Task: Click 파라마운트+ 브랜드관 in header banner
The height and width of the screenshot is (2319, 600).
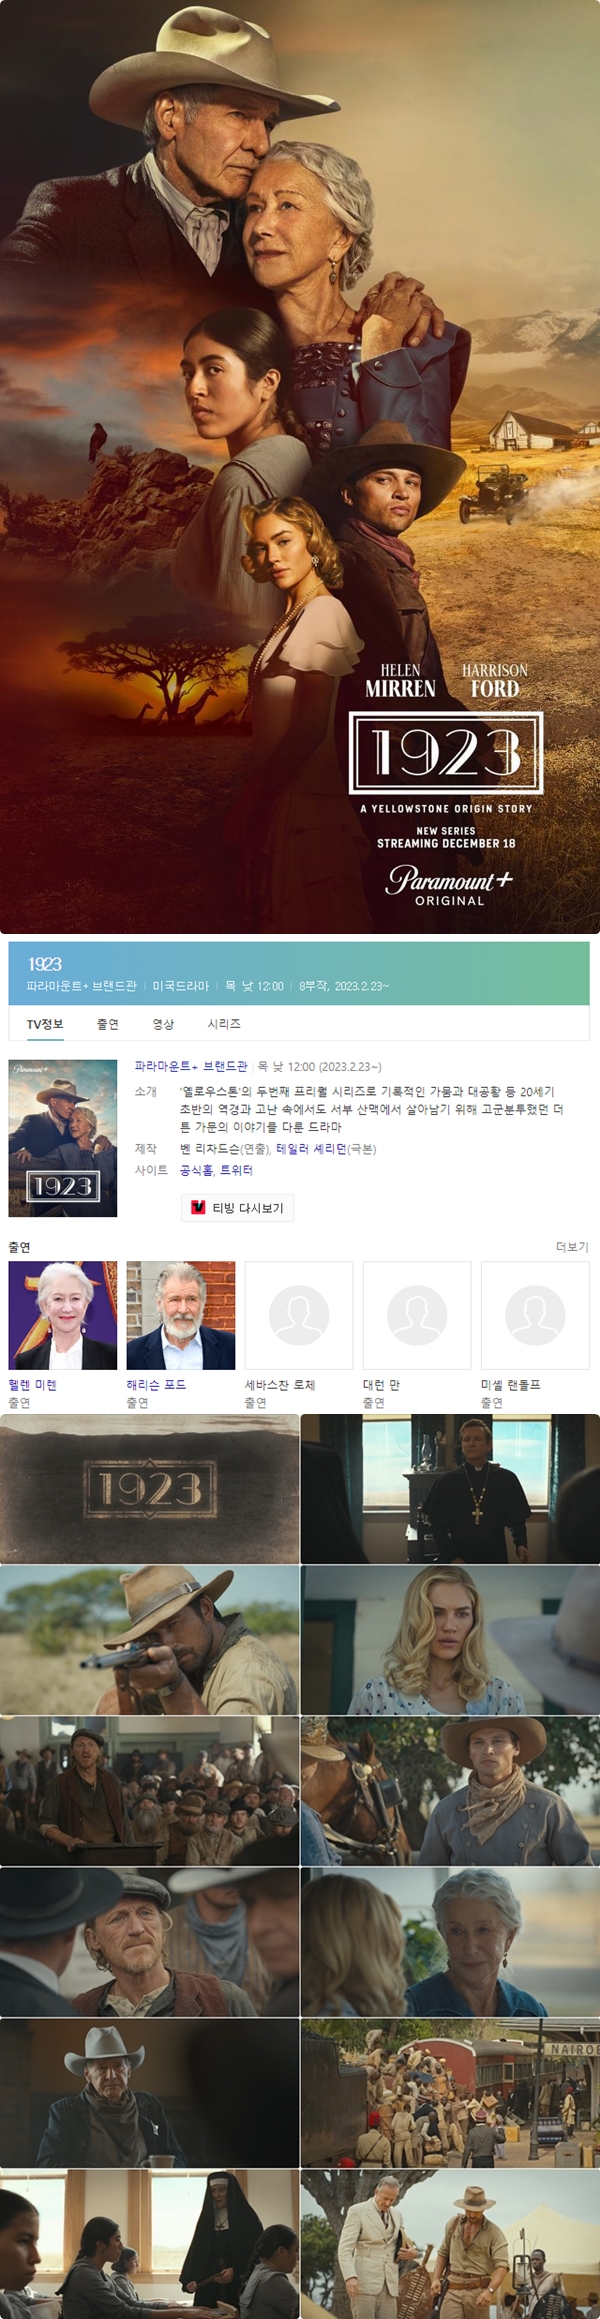Action: (81, 986)
